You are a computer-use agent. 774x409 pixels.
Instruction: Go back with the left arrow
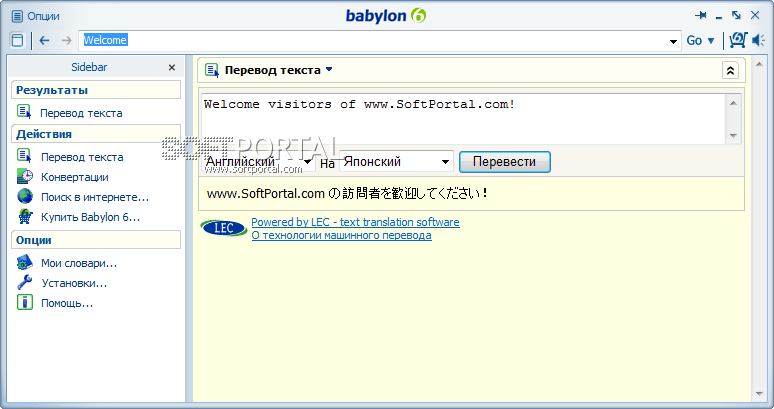point(44,40)
